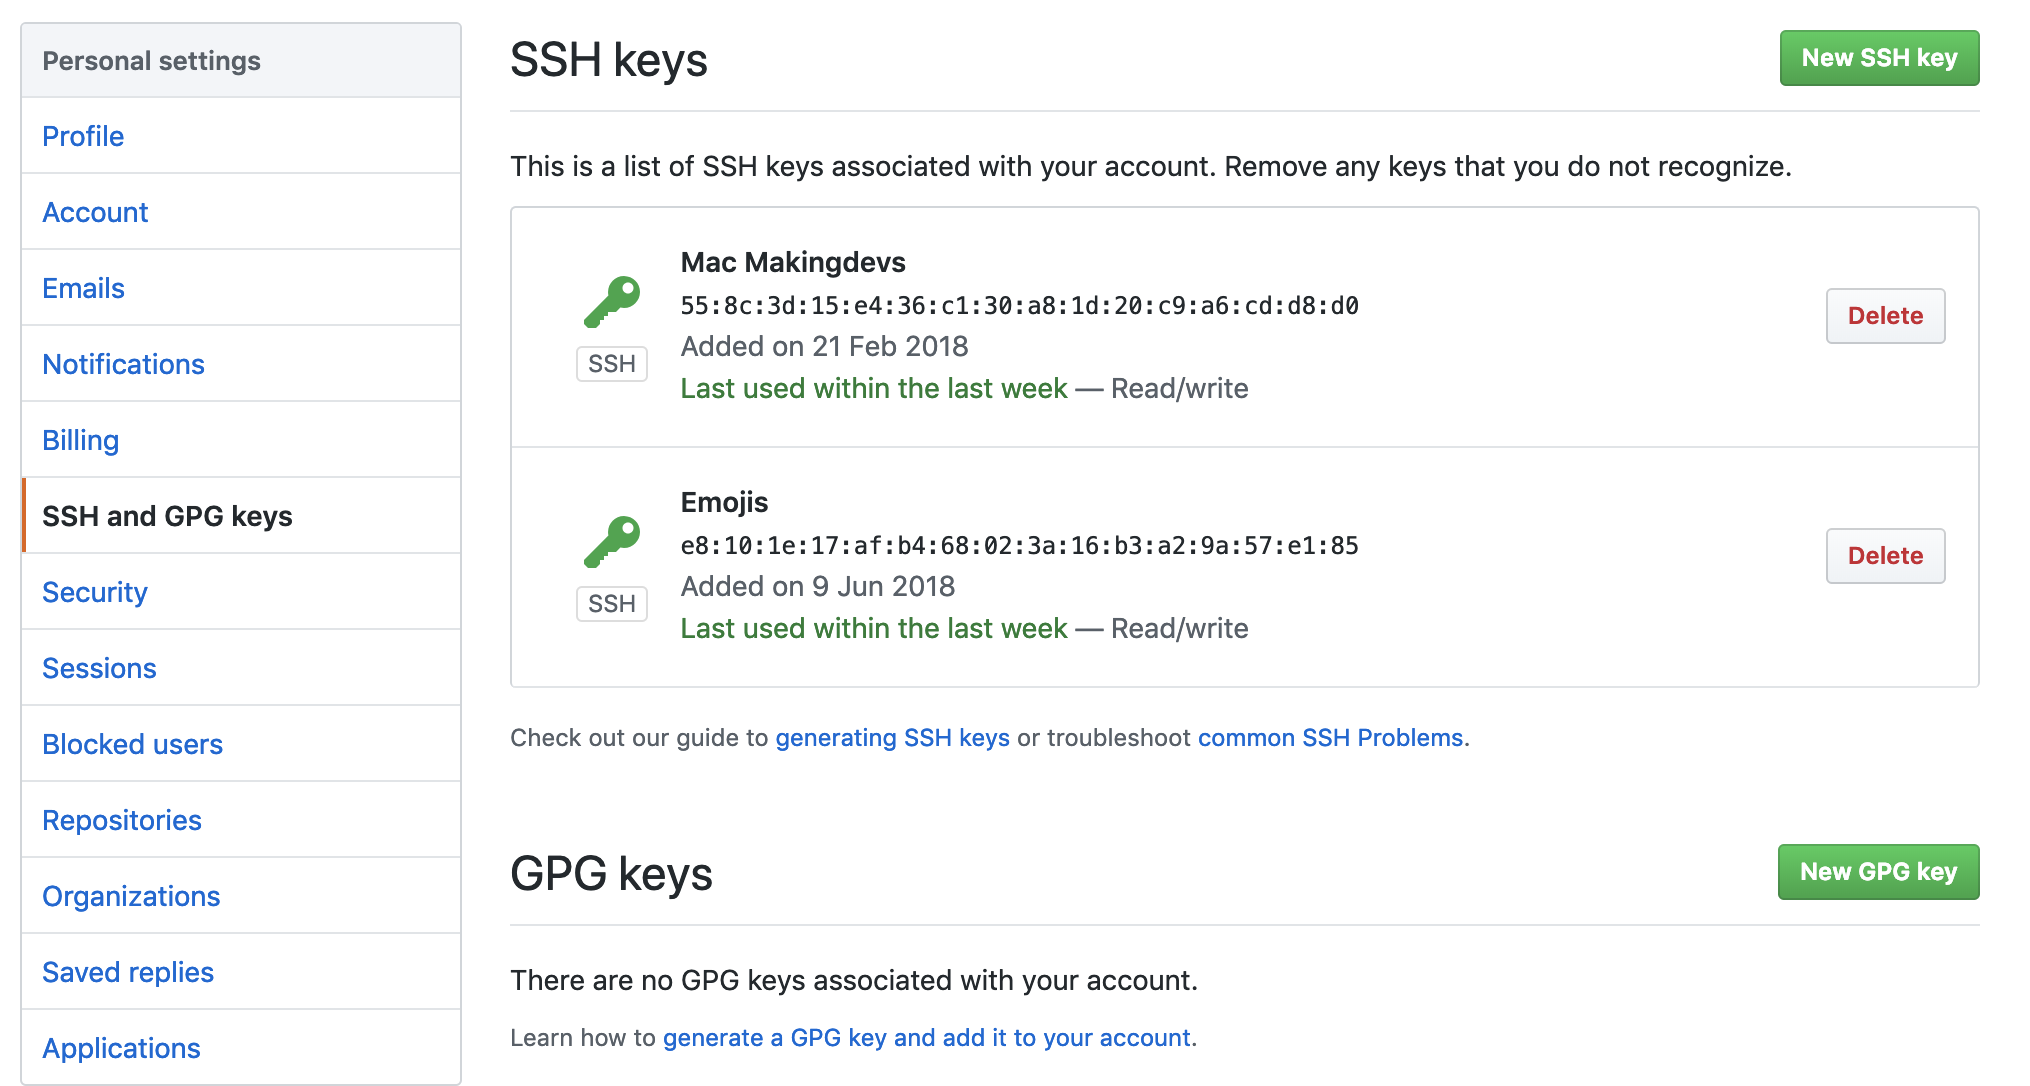Go to Account settings
2030x1086 pixels.
click(x=95, y=212)
